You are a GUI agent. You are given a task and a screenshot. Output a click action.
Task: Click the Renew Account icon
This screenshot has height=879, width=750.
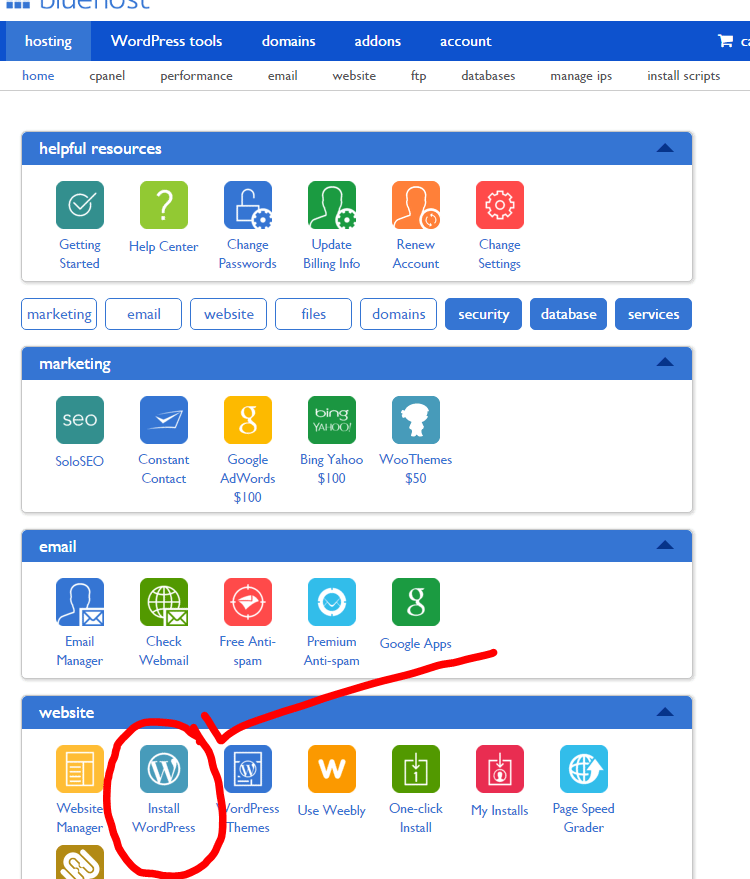[x=416, y=205]
